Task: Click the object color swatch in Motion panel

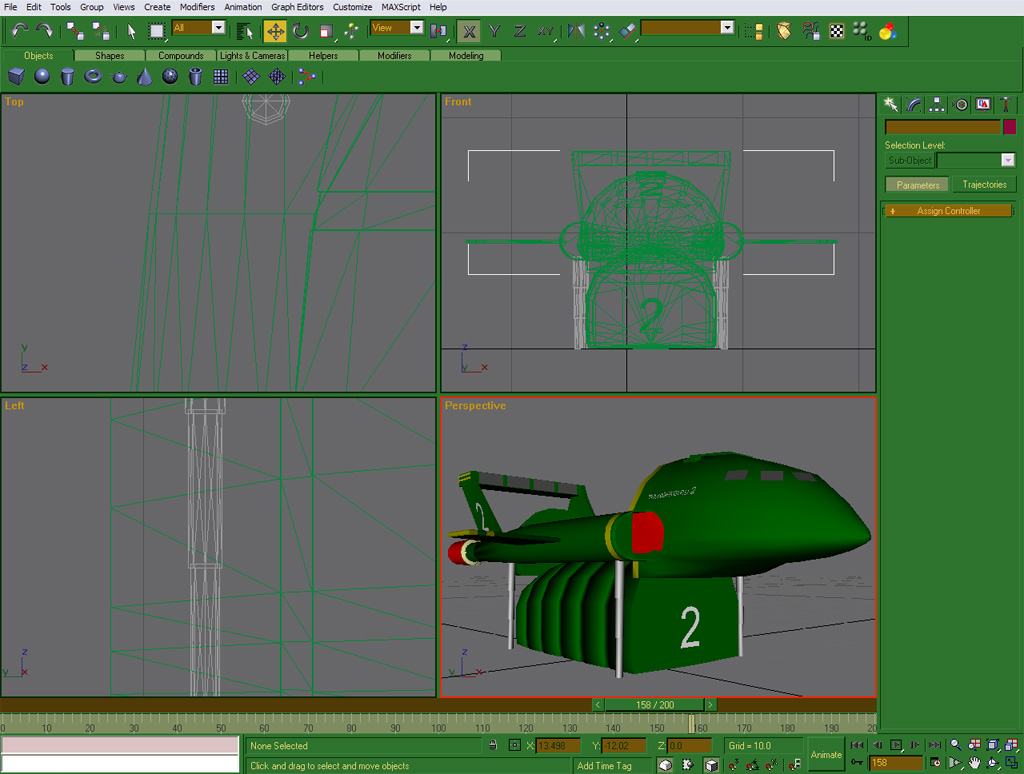Action: click(x=1009, y=127)
